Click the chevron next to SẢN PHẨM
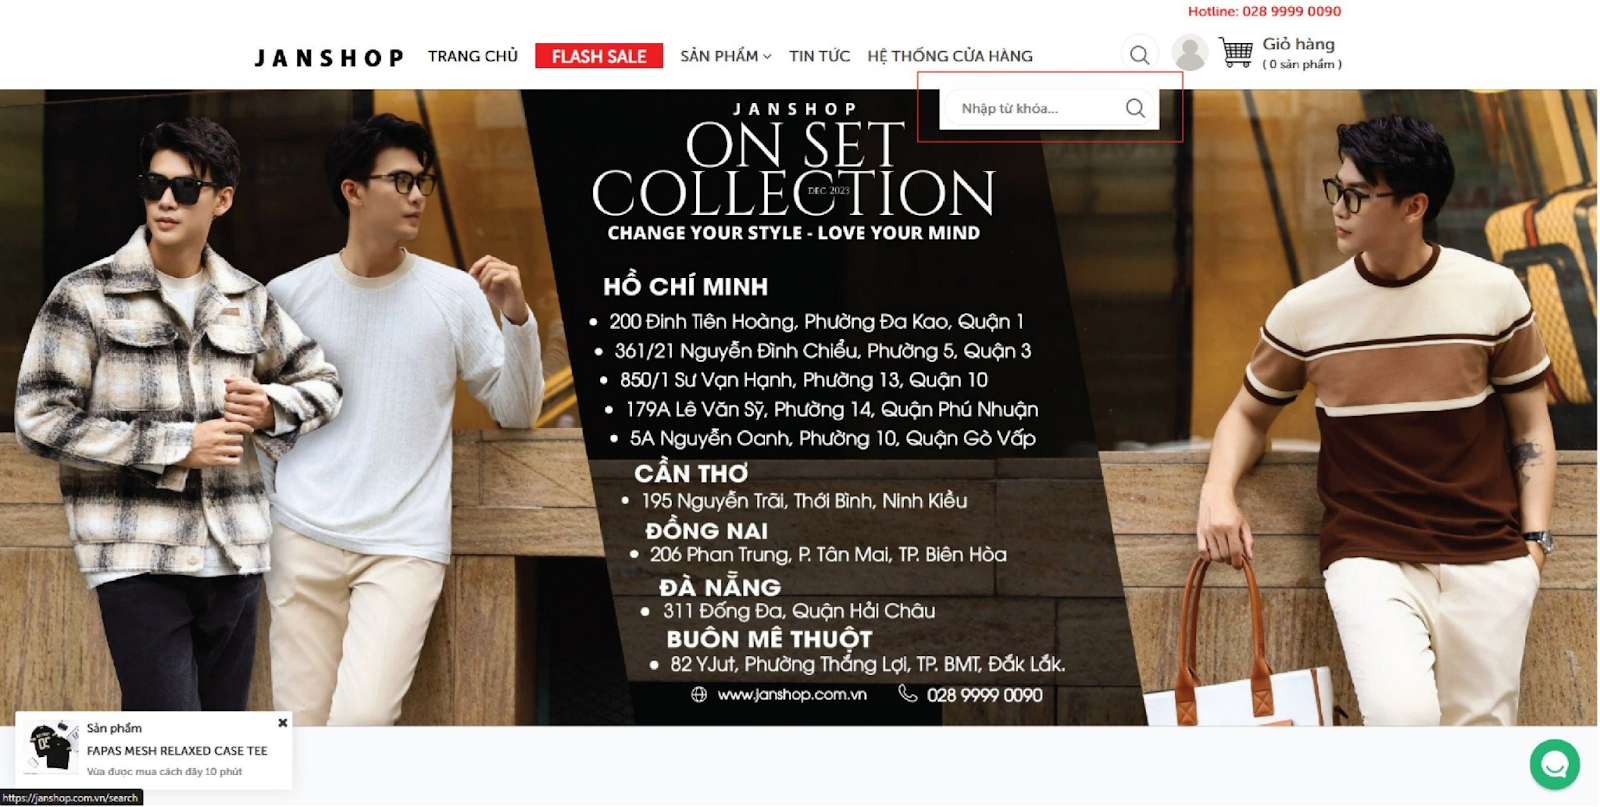Image resolution: width=1600 pixels, height=807 pixels. coord(767,57)
